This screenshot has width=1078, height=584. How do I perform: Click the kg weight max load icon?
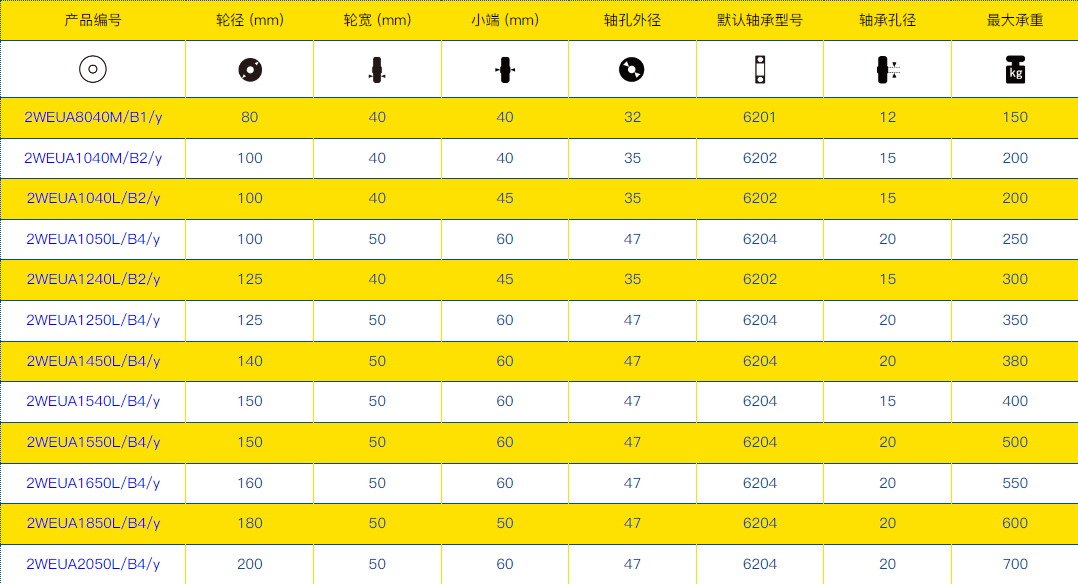point(1015,69)
